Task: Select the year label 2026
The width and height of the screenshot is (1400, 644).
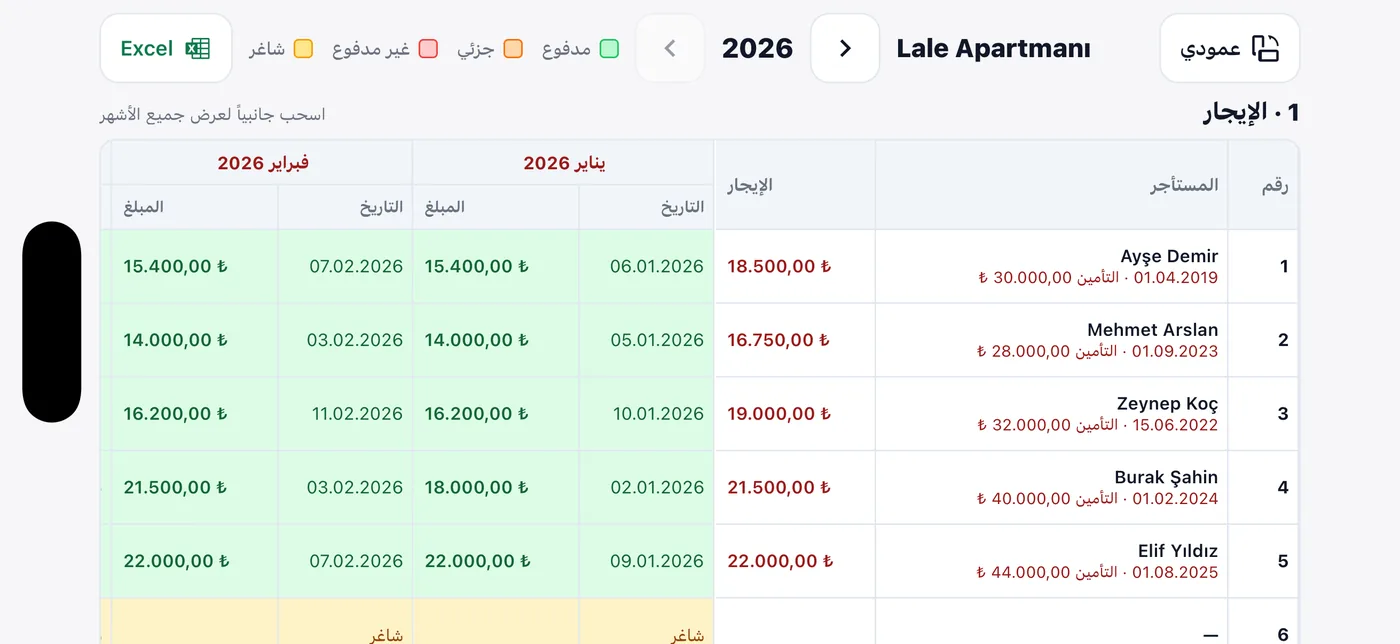Action: click(x=757, y=48)
